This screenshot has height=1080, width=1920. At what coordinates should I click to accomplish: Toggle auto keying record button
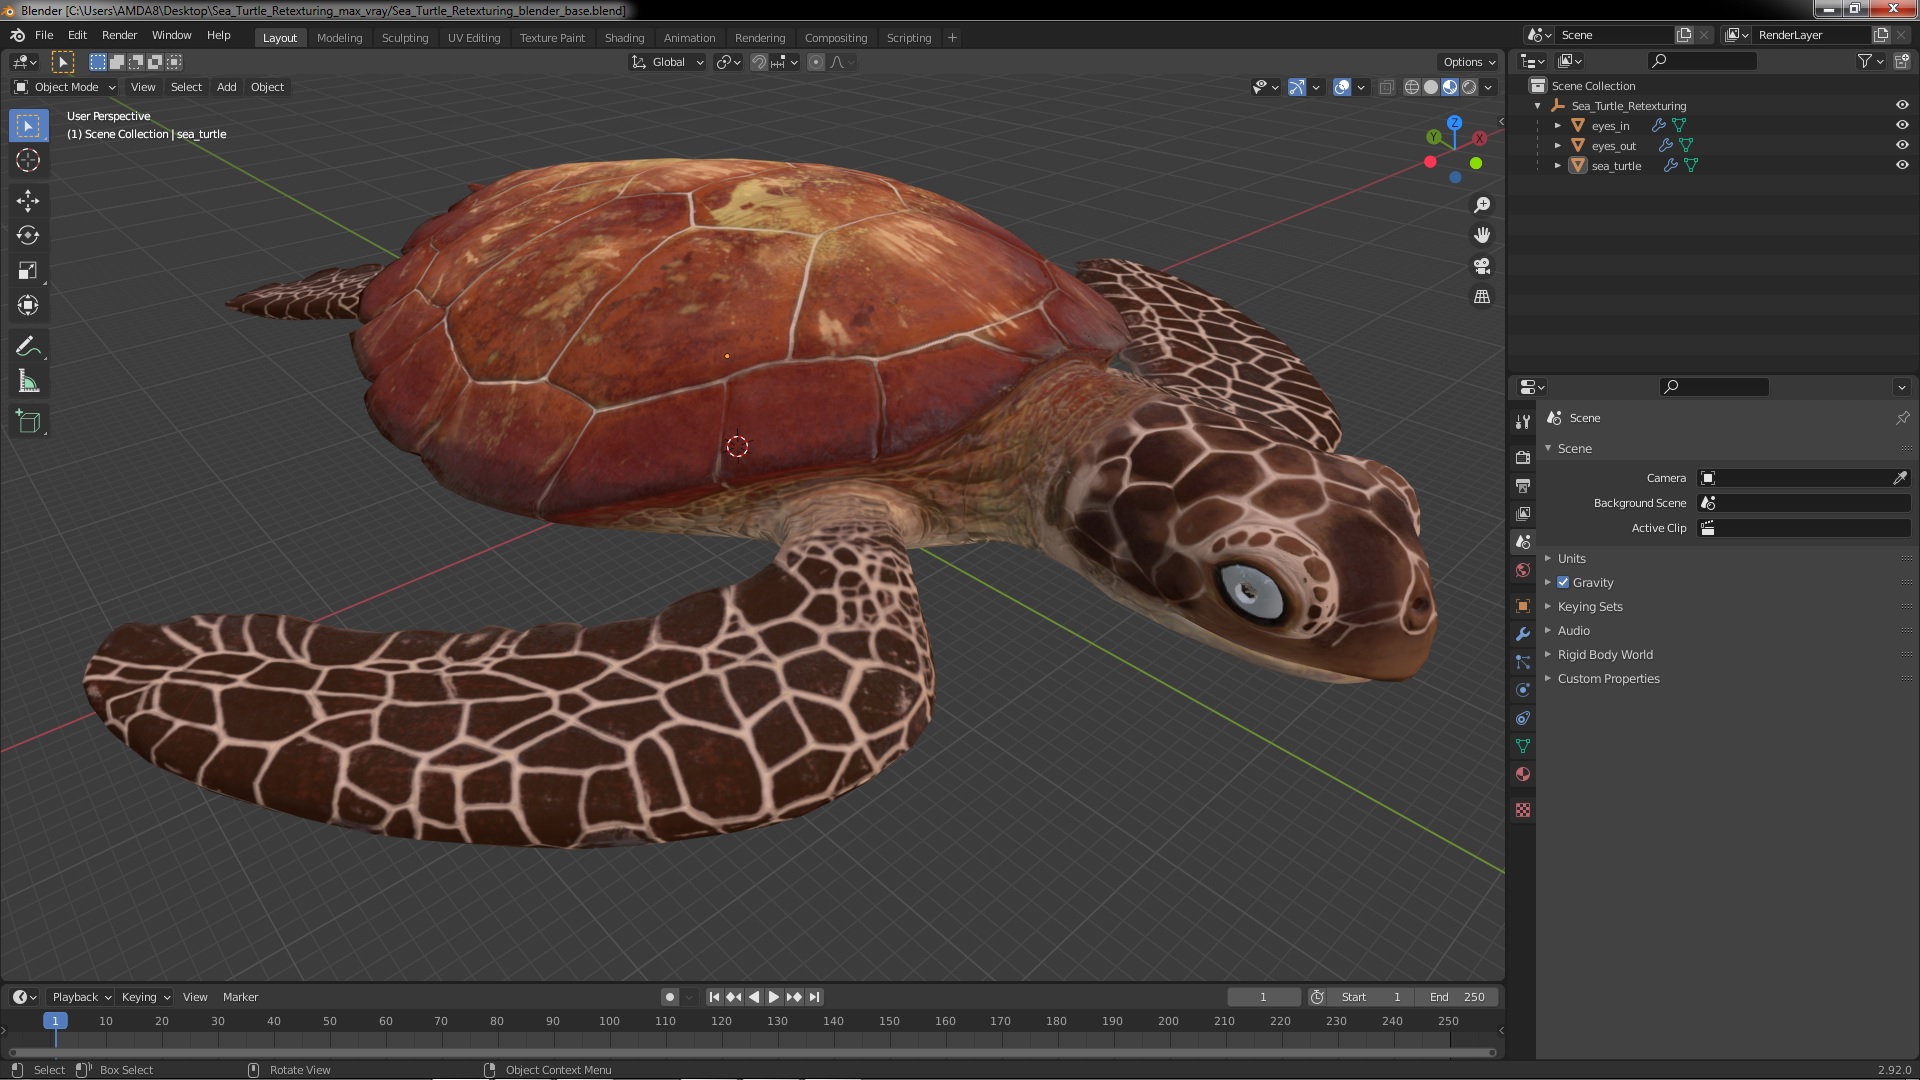(x=670, y=997)
